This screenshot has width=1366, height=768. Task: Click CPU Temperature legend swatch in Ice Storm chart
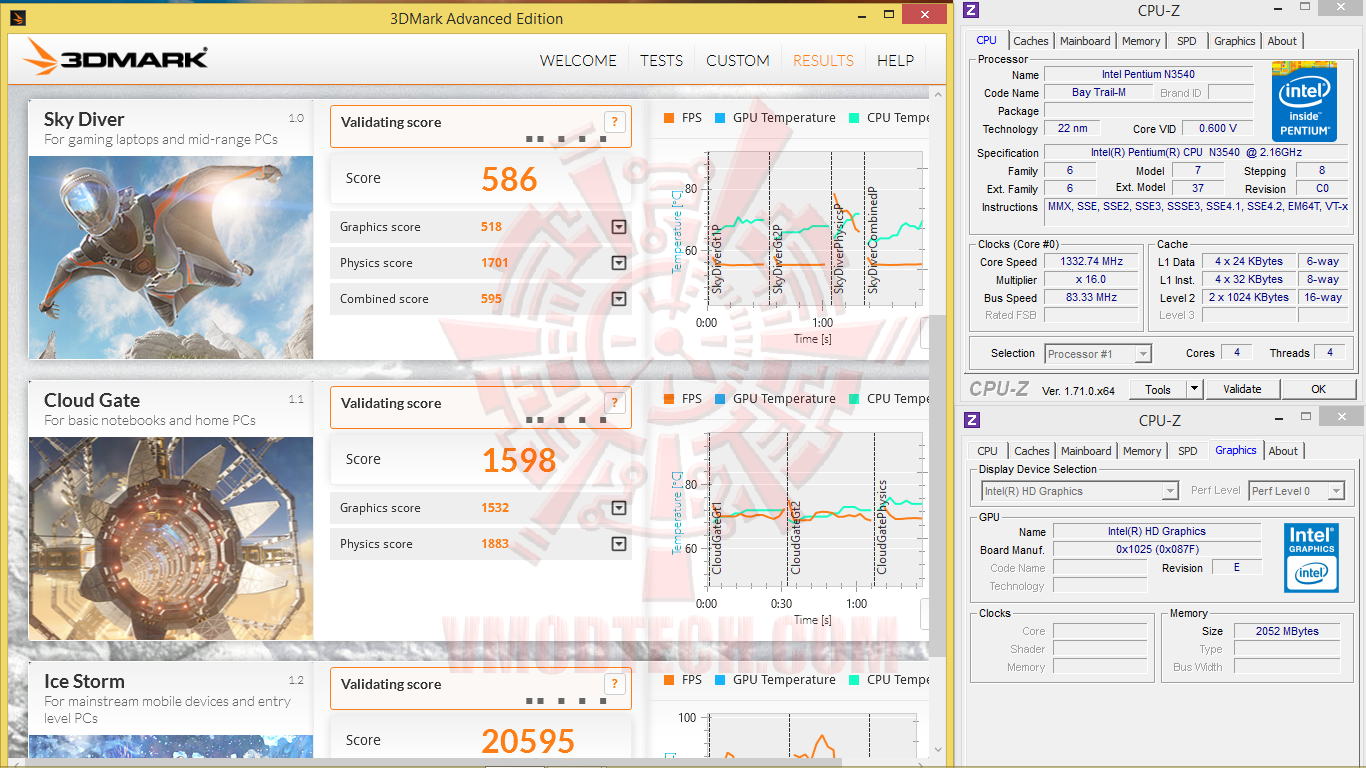854,680
